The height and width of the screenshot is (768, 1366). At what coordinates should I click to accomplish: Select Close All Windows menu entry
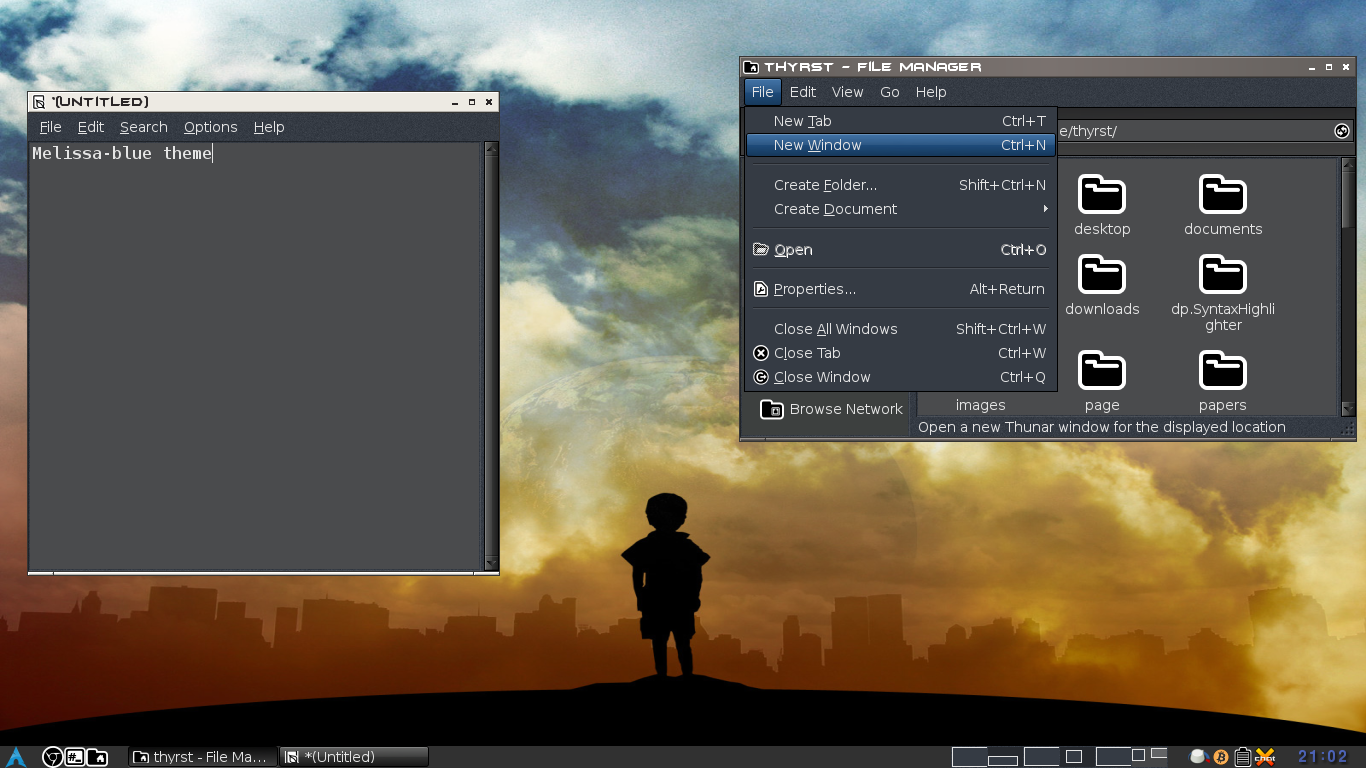[901, 329]
